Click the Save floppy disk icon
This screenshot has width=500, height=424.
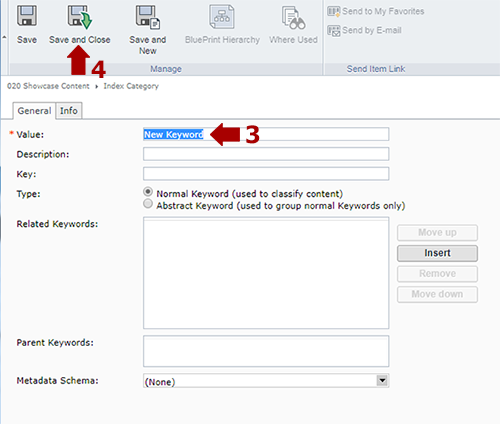pyautogui.click(x=27, y=16)
